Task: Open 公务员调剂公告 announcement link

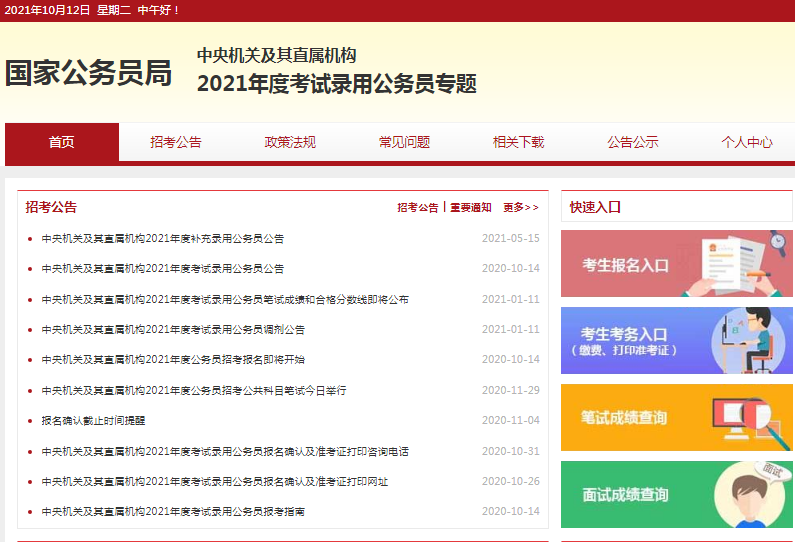Action: (173, 330)
